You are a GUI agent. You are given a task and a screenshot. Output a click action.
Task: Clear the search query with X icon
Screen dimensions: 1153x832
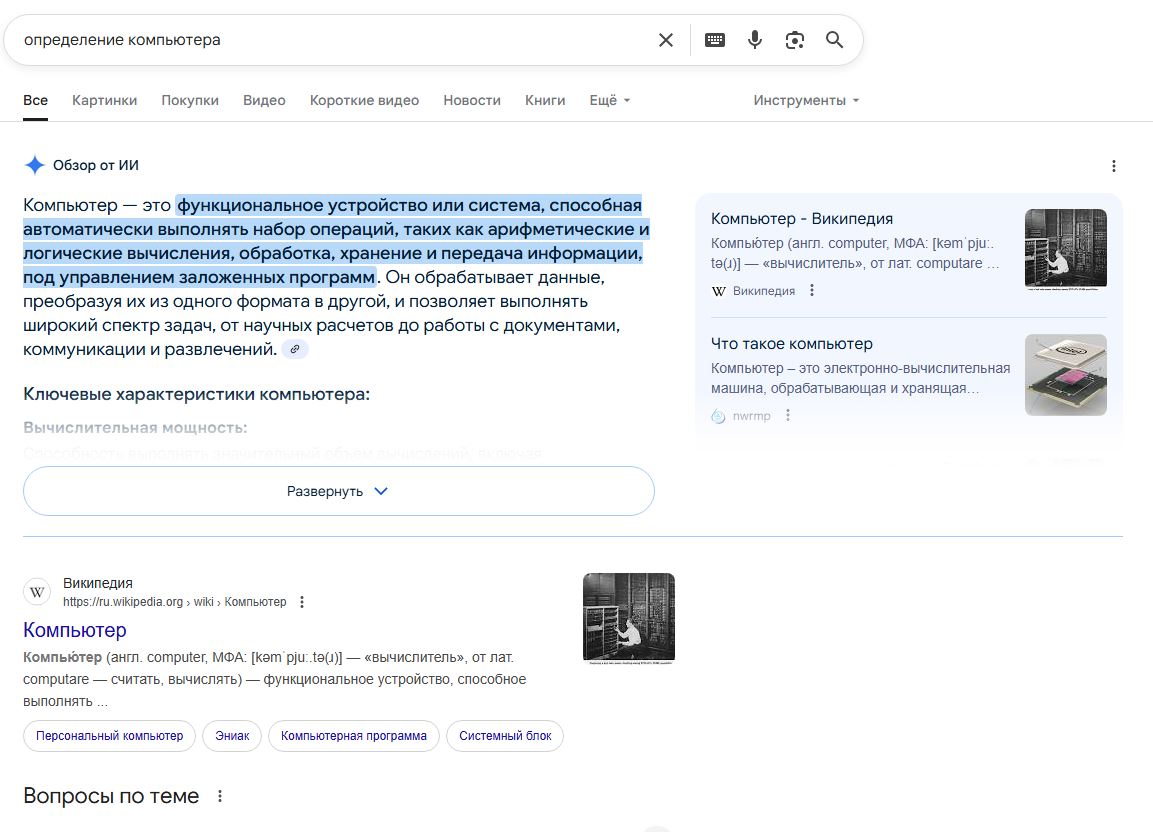666,40
